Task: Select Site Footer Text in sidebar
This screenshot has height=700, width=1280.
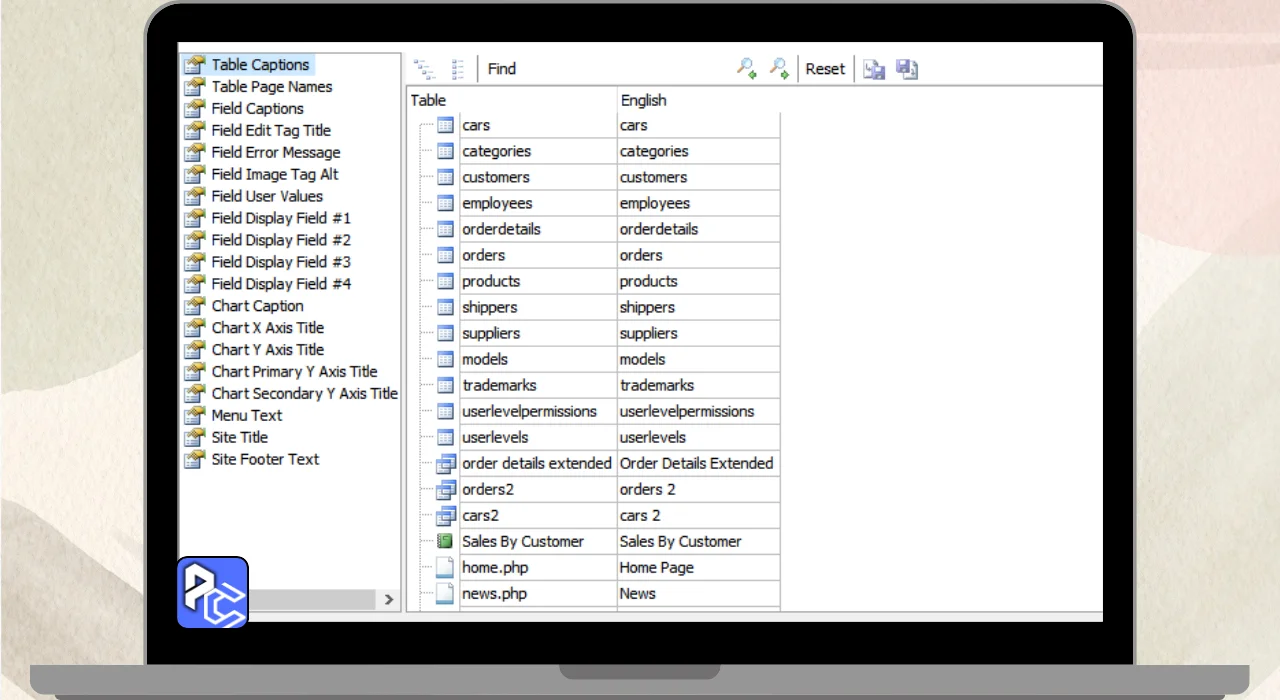Action: point(265,459)
